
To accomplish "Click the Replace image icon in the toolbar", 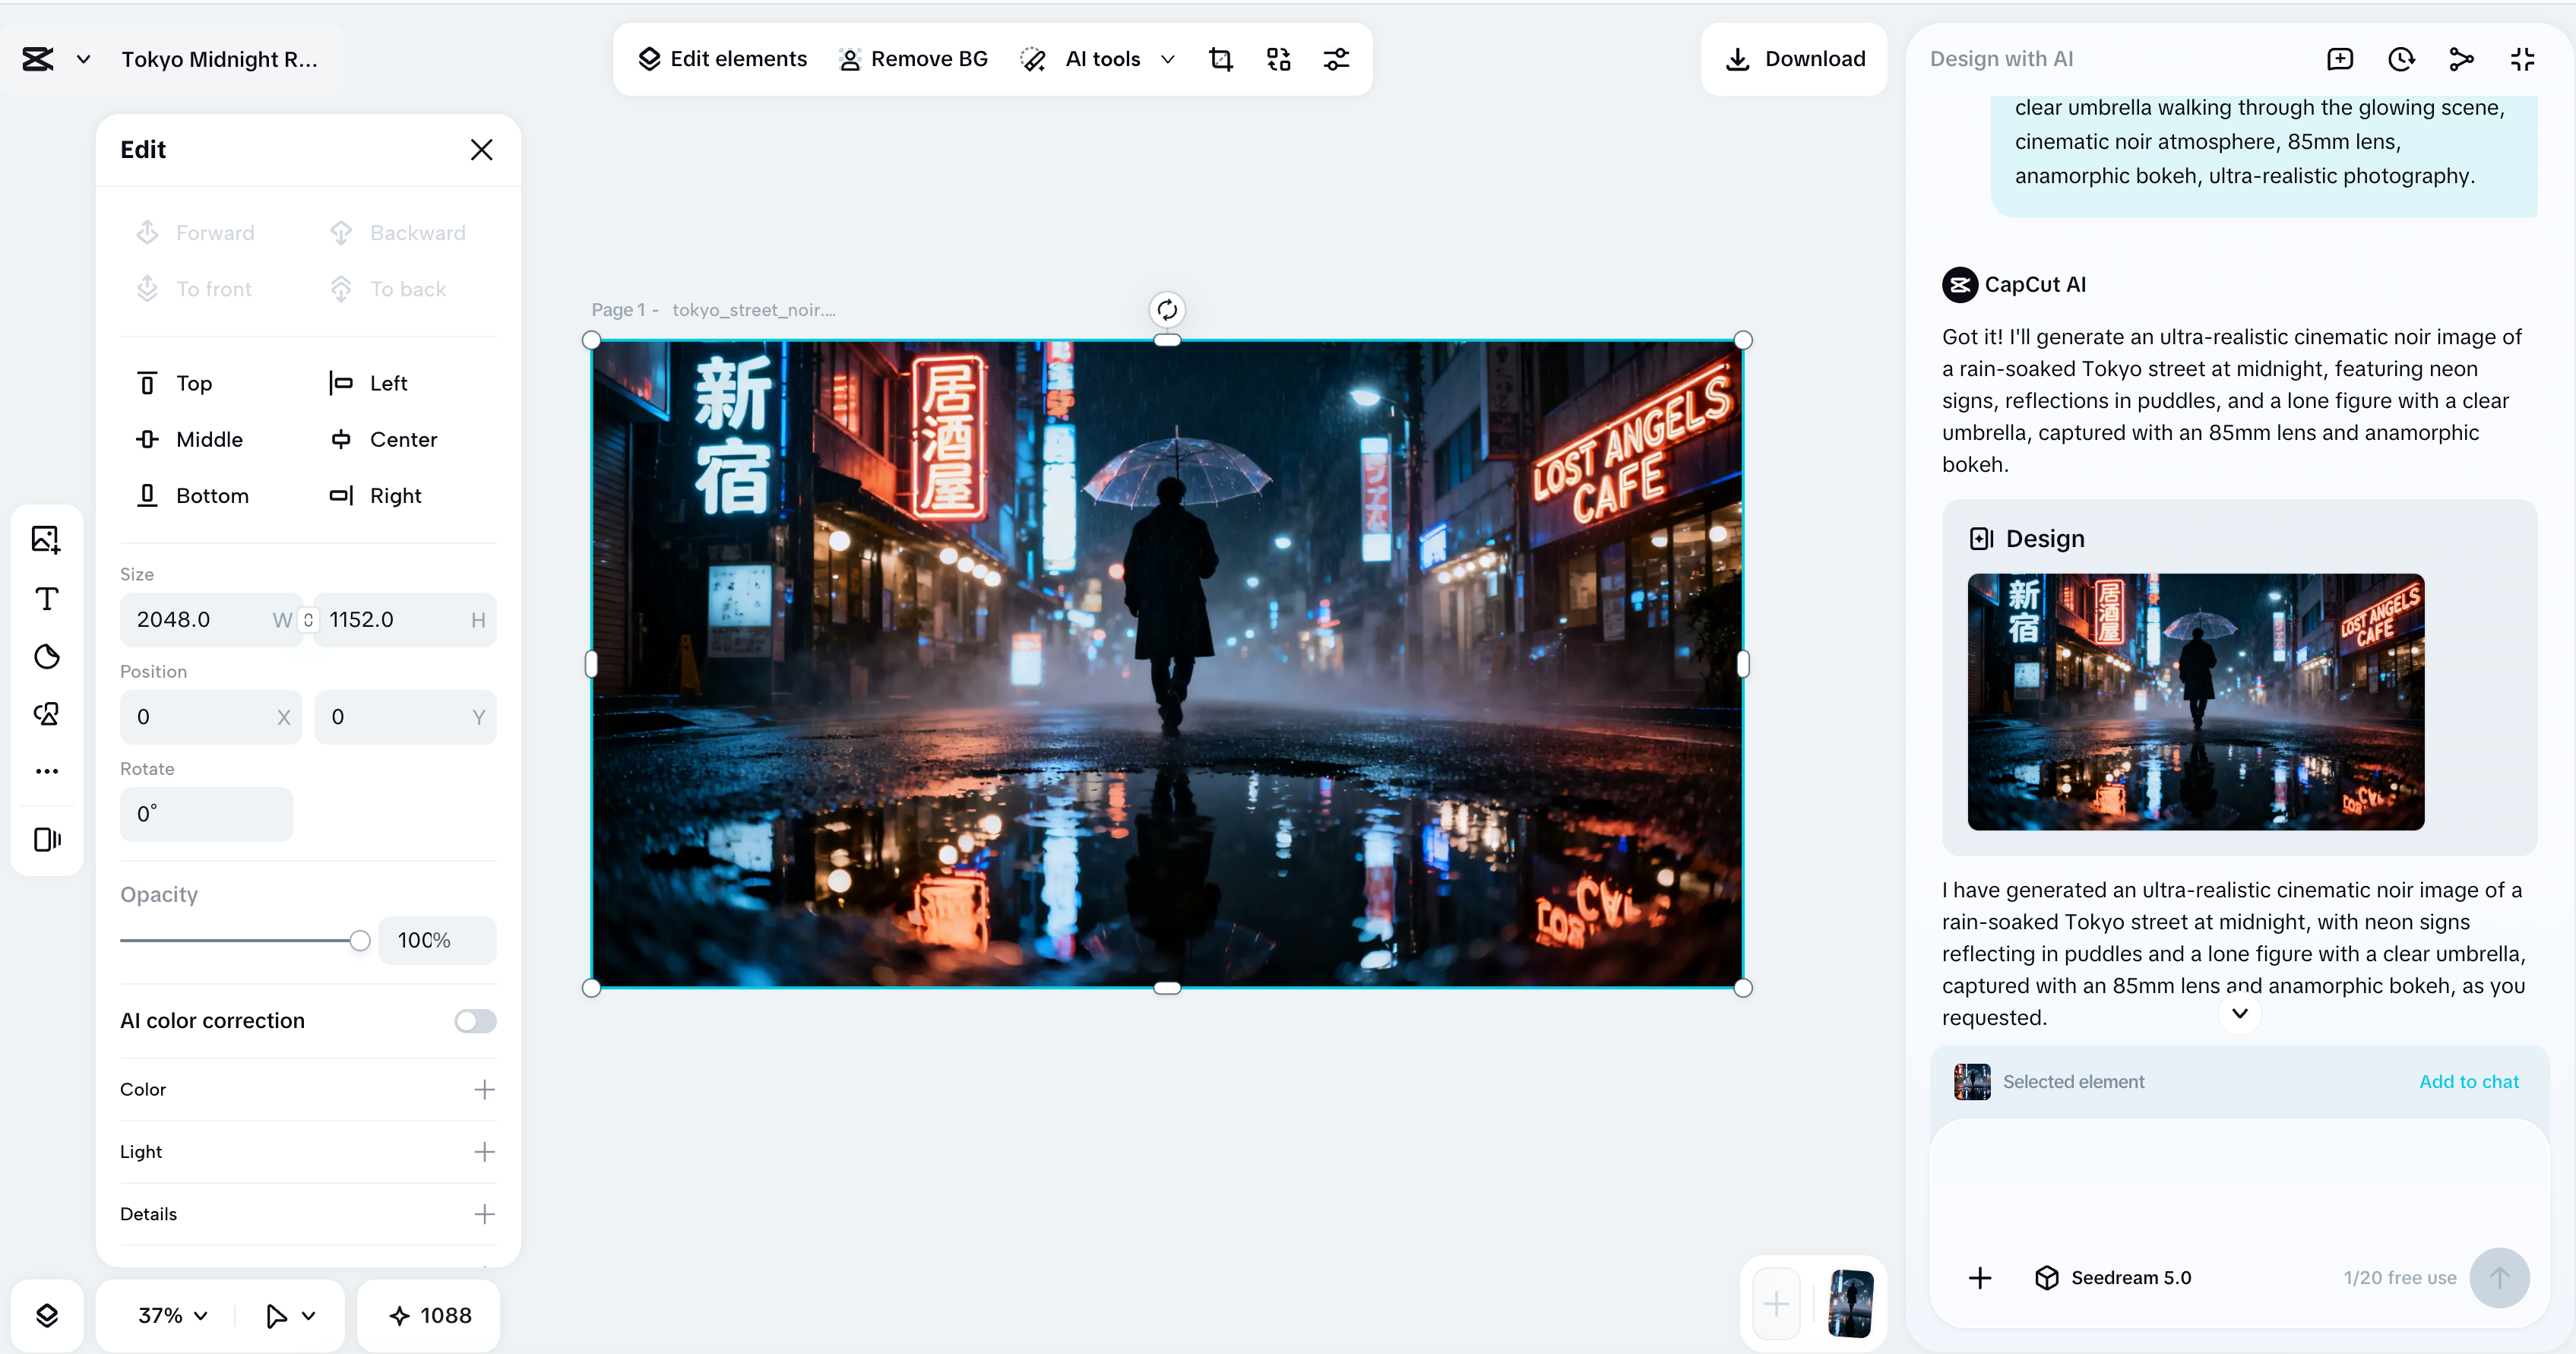I will tap(1278, 59).
